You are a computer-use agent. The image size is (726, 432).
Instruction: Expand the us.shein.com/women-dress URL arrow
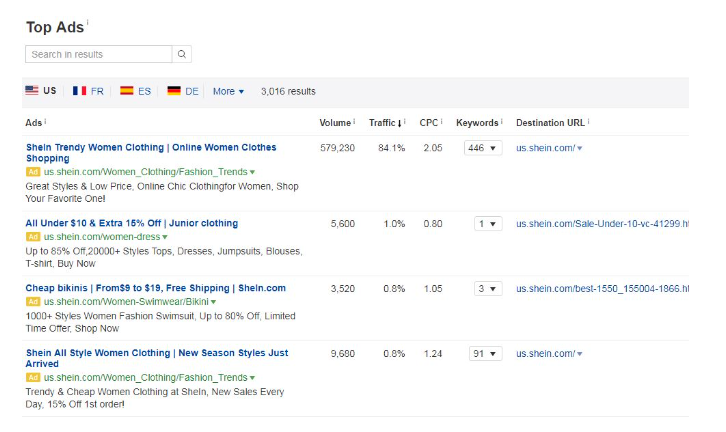click(165, 236)
